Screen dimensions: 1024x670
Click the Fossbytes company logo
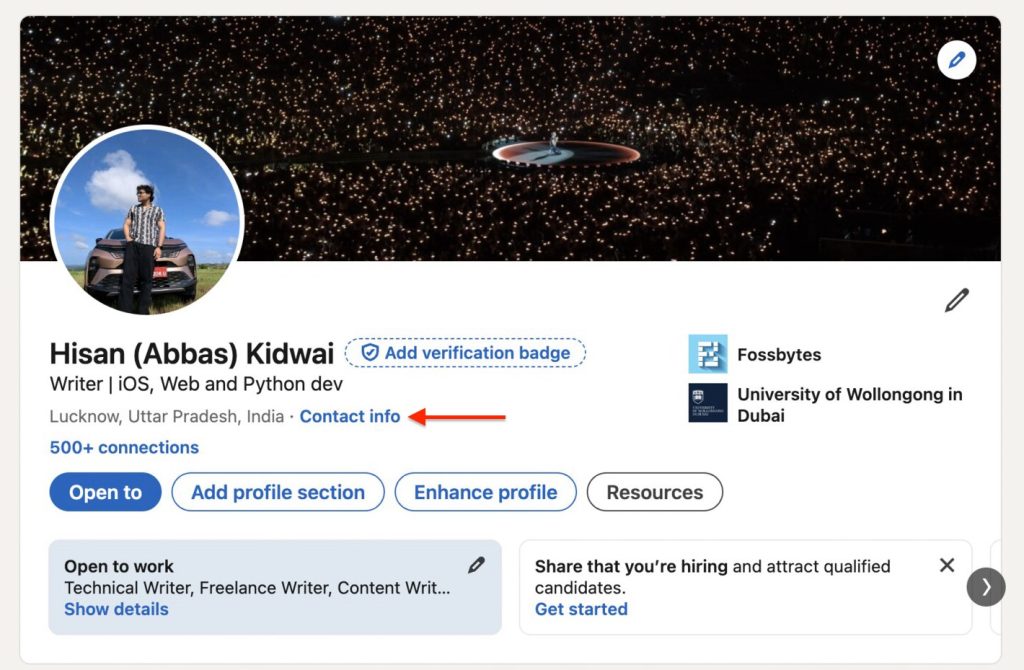[708, 354]
